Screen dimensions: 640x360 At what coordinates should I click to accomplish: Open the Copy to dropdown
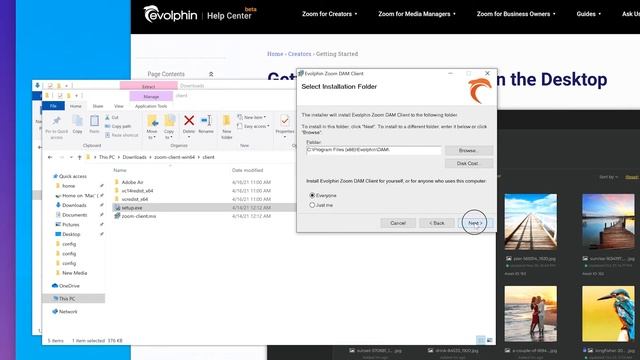169,127
